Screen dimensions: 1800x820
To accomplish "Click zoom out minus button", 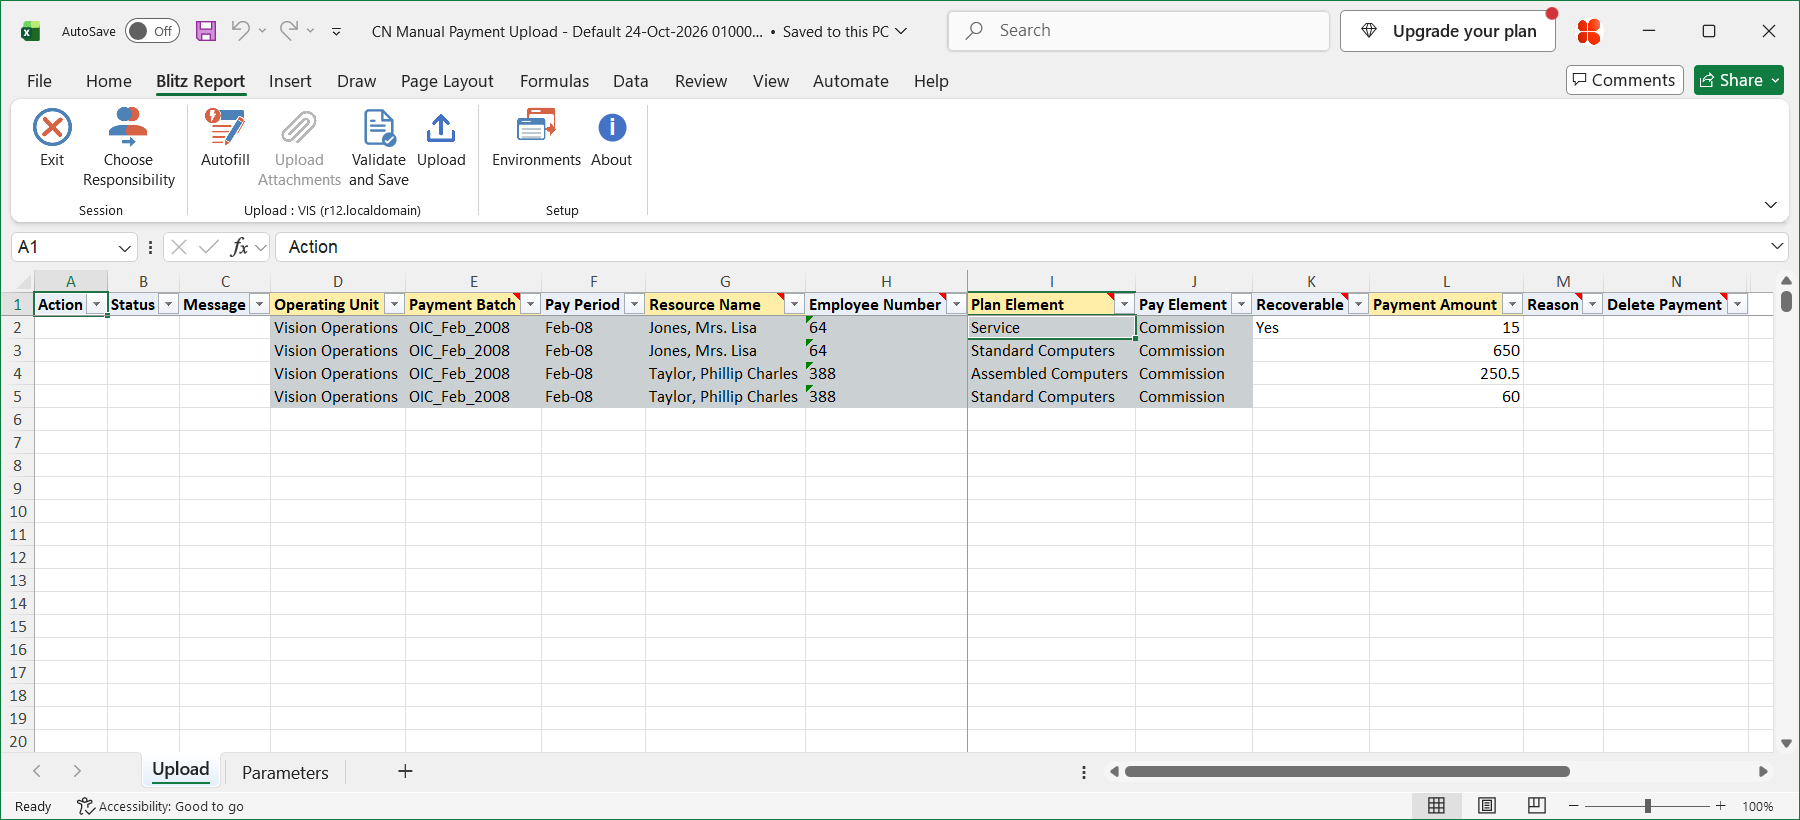I will pos(1573,806).
